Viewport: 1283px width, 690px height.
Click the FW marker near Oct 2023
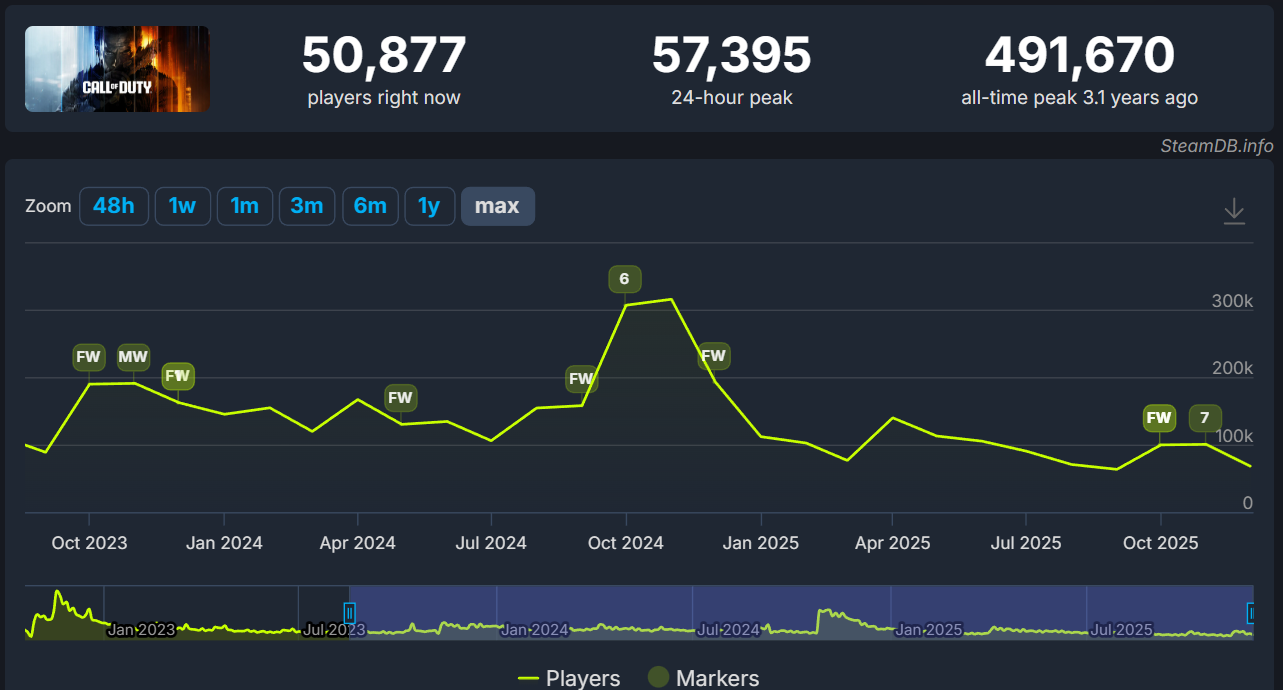pyautogui.click(x=89, y=357)
